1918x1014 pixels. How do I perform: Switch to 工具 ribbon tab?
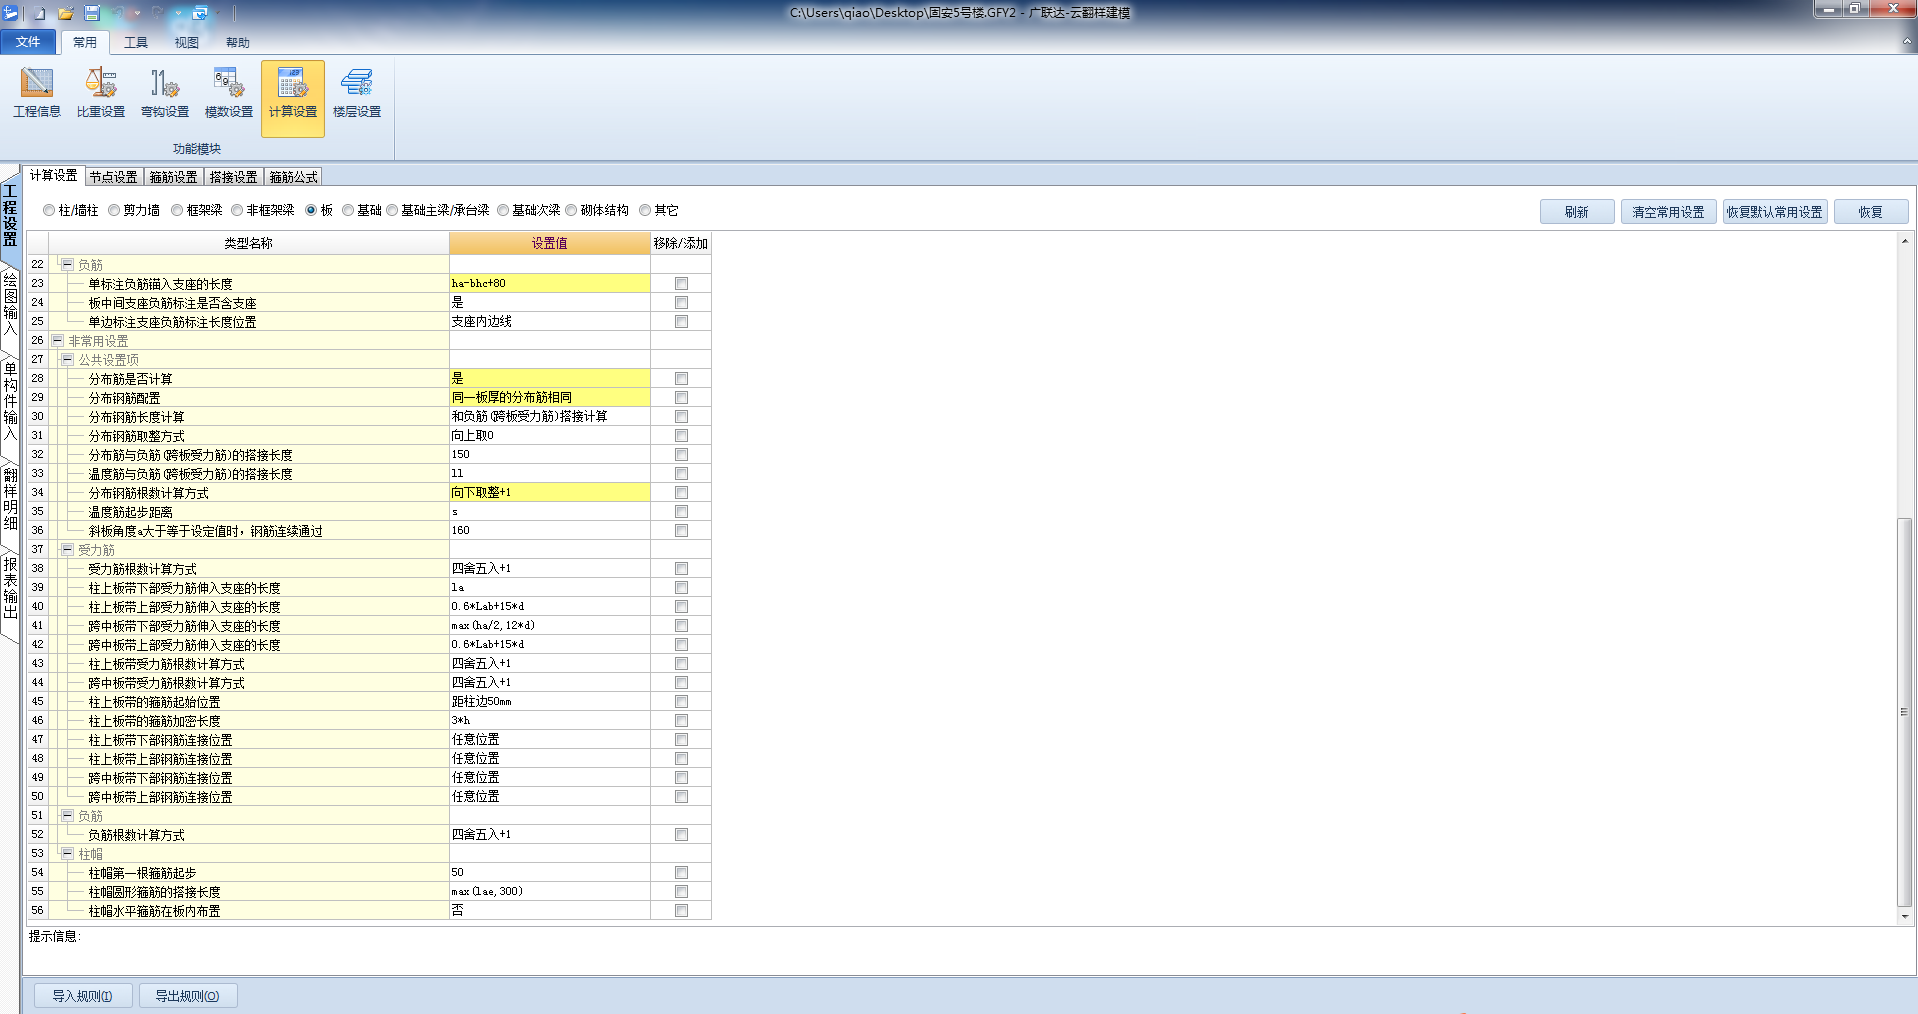(x=136, y=43)
